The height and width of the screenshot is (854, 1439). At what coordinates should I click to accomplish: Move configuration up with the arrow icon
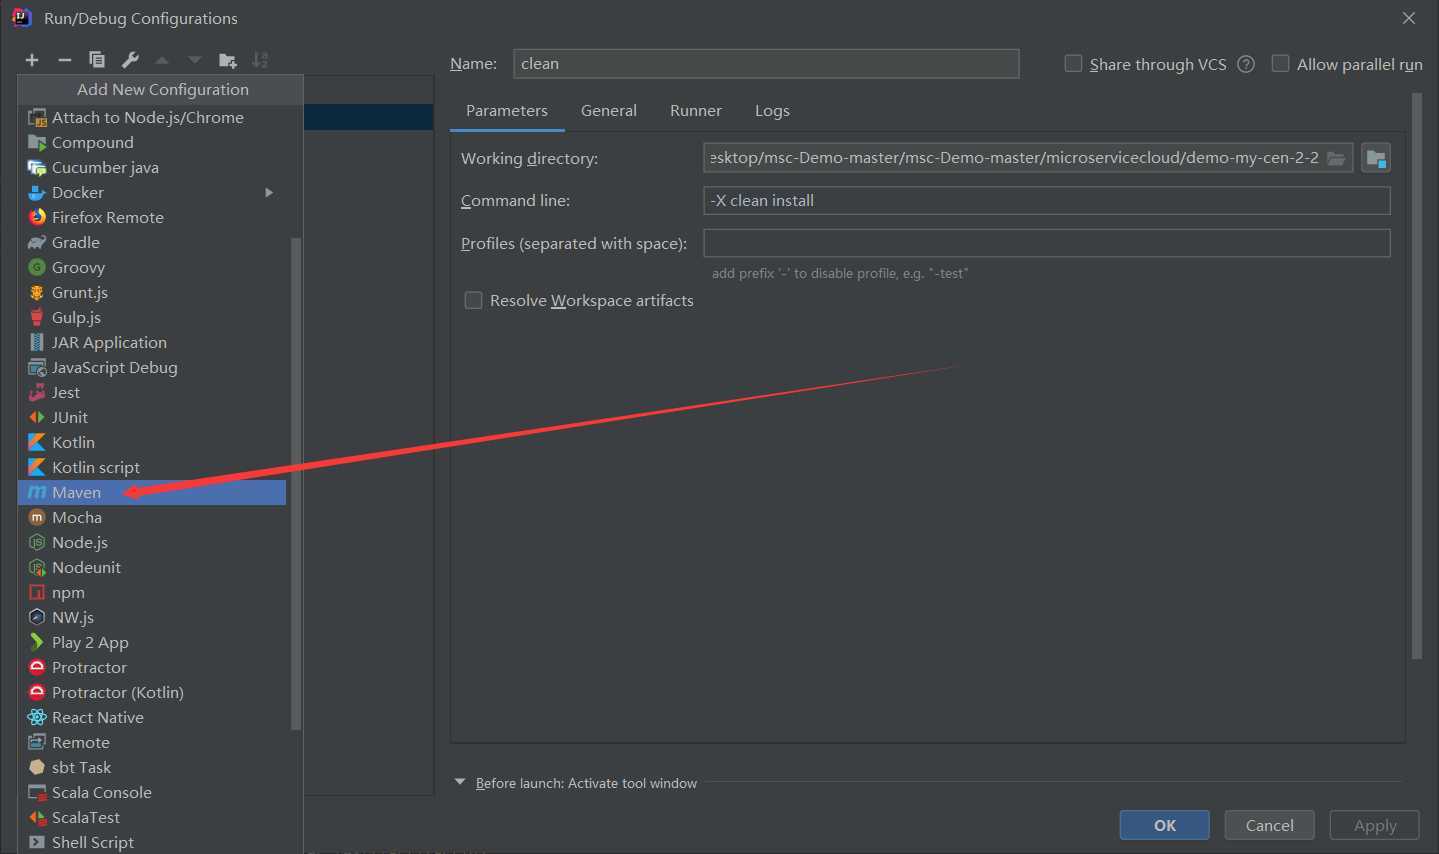[x=162, y=60]
